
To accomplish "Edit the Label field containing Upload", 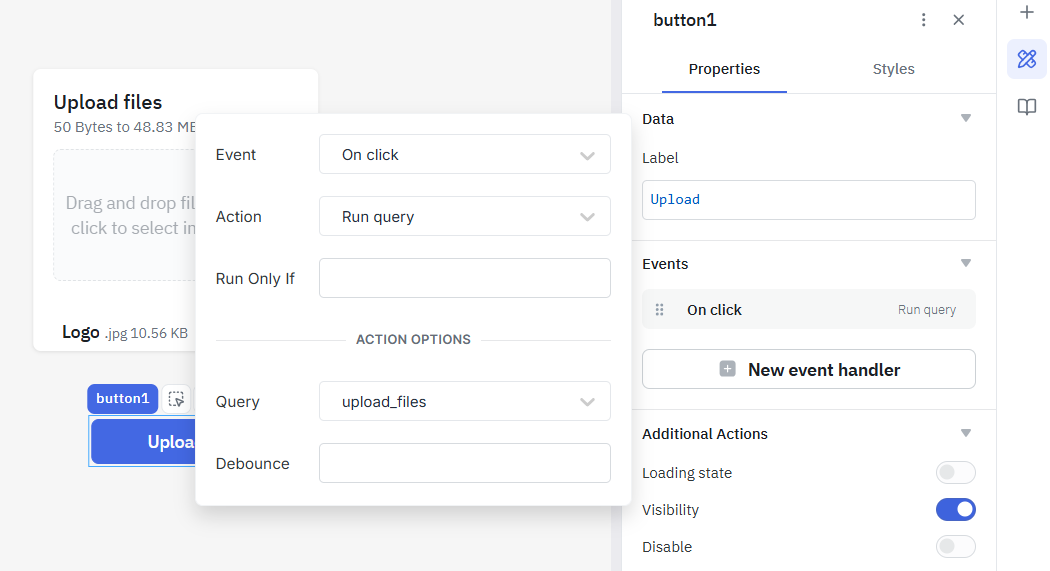I will 808,199.
